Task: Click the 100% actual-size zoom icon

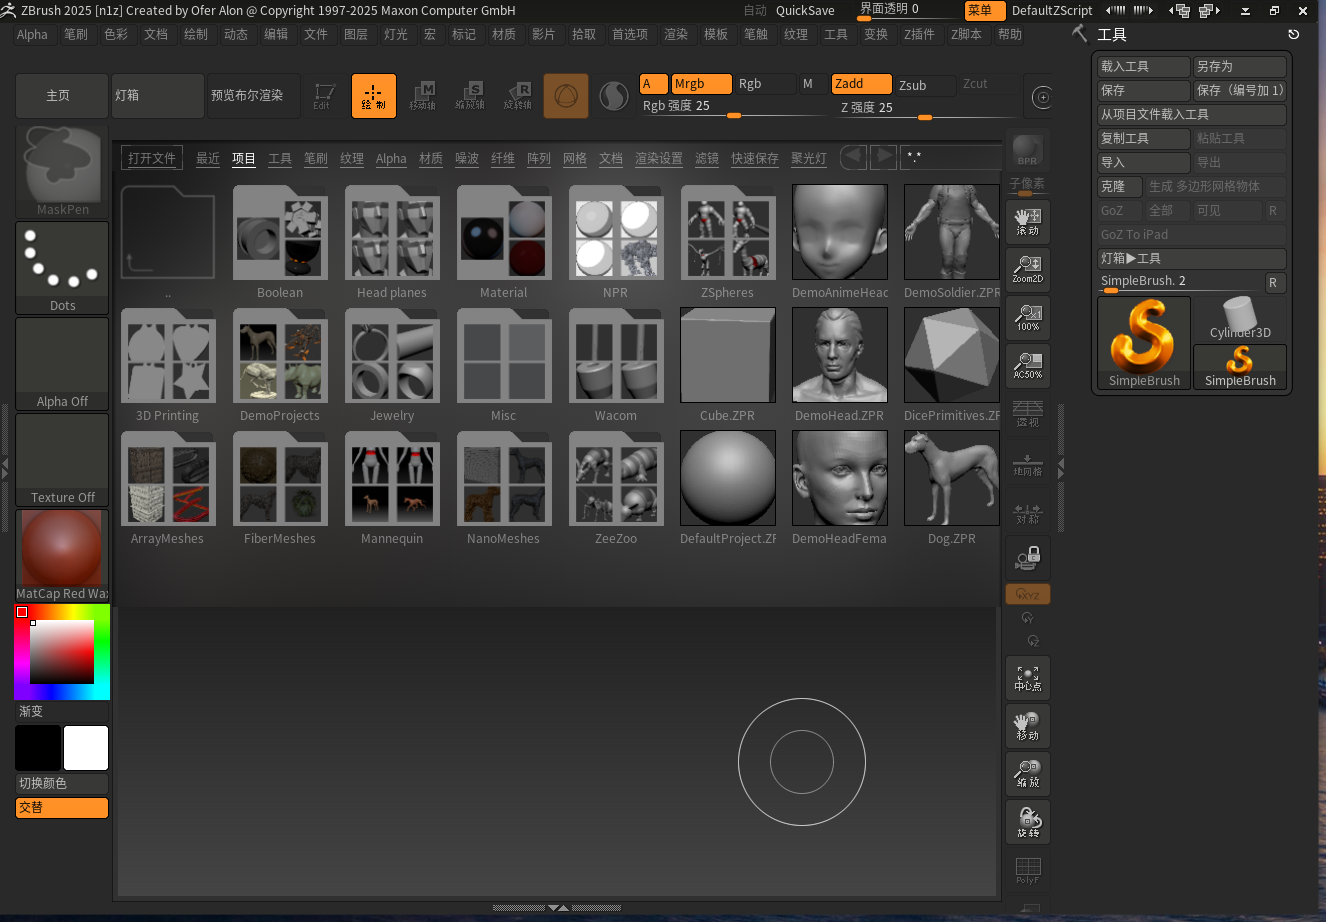Action: click(1027, 318)
